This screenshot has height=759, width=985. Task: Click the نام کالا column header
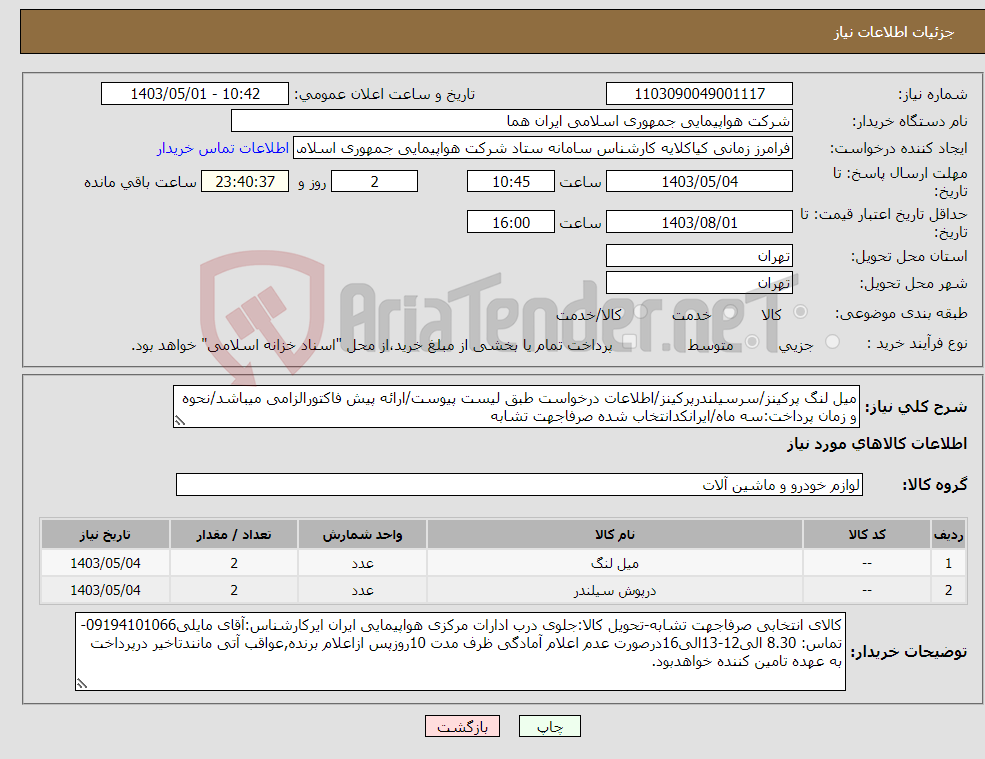point(615,534)
